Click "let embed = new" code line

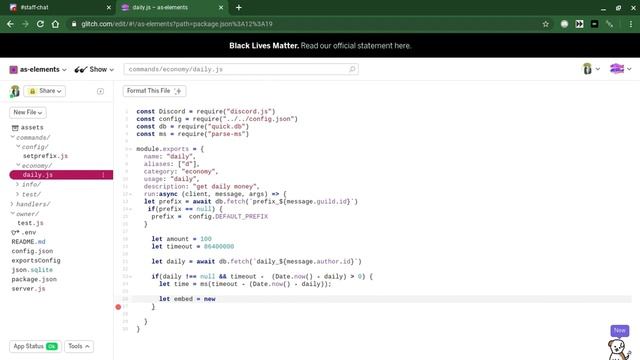pyautogui.click(x=187, y=299)
